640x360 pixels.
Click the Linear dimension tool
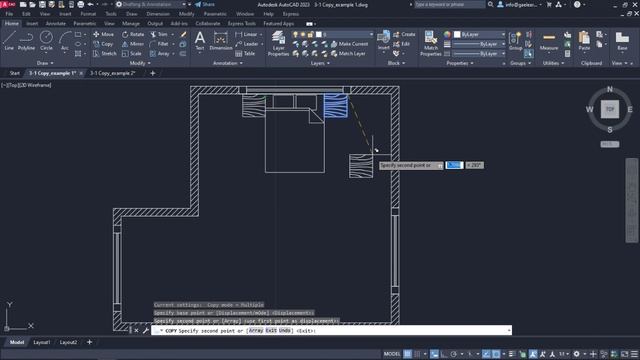246,34
